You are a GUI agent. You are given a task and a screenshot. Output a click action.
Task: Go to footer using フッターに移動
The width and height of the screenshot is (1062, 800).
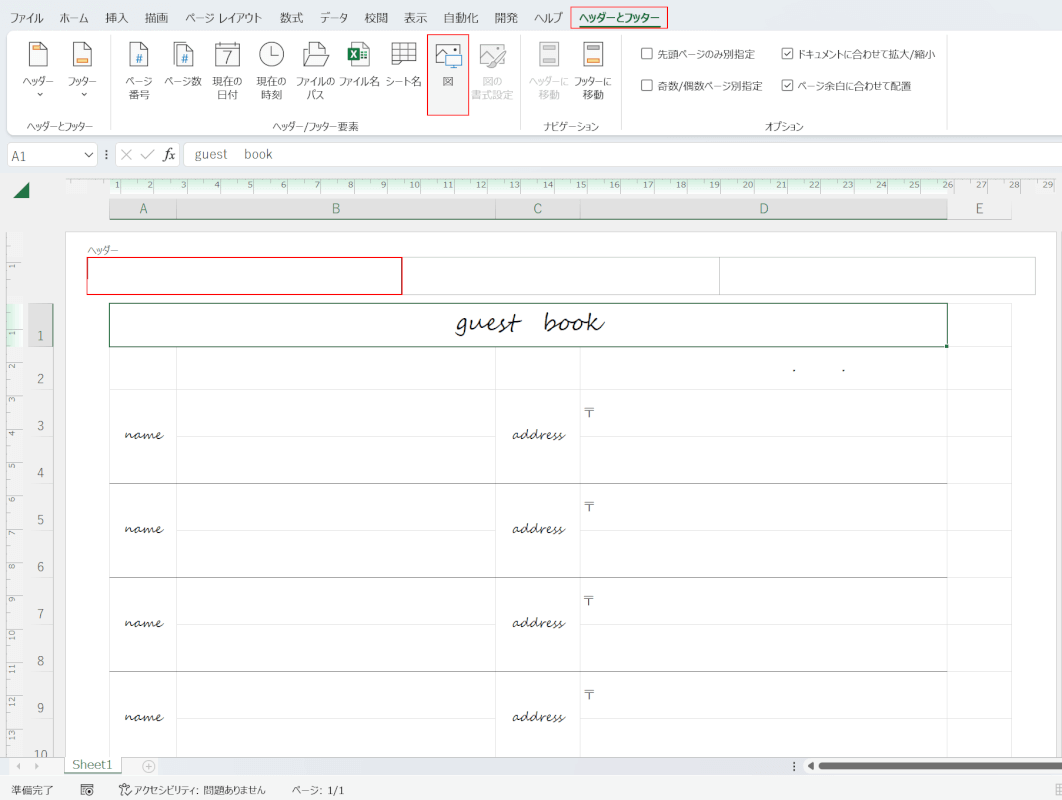[593, 70]
